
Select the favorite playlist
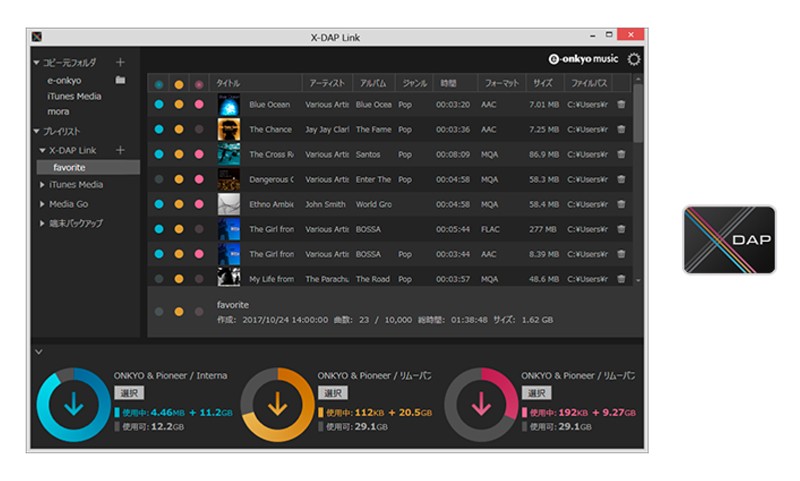click(88, 167)
